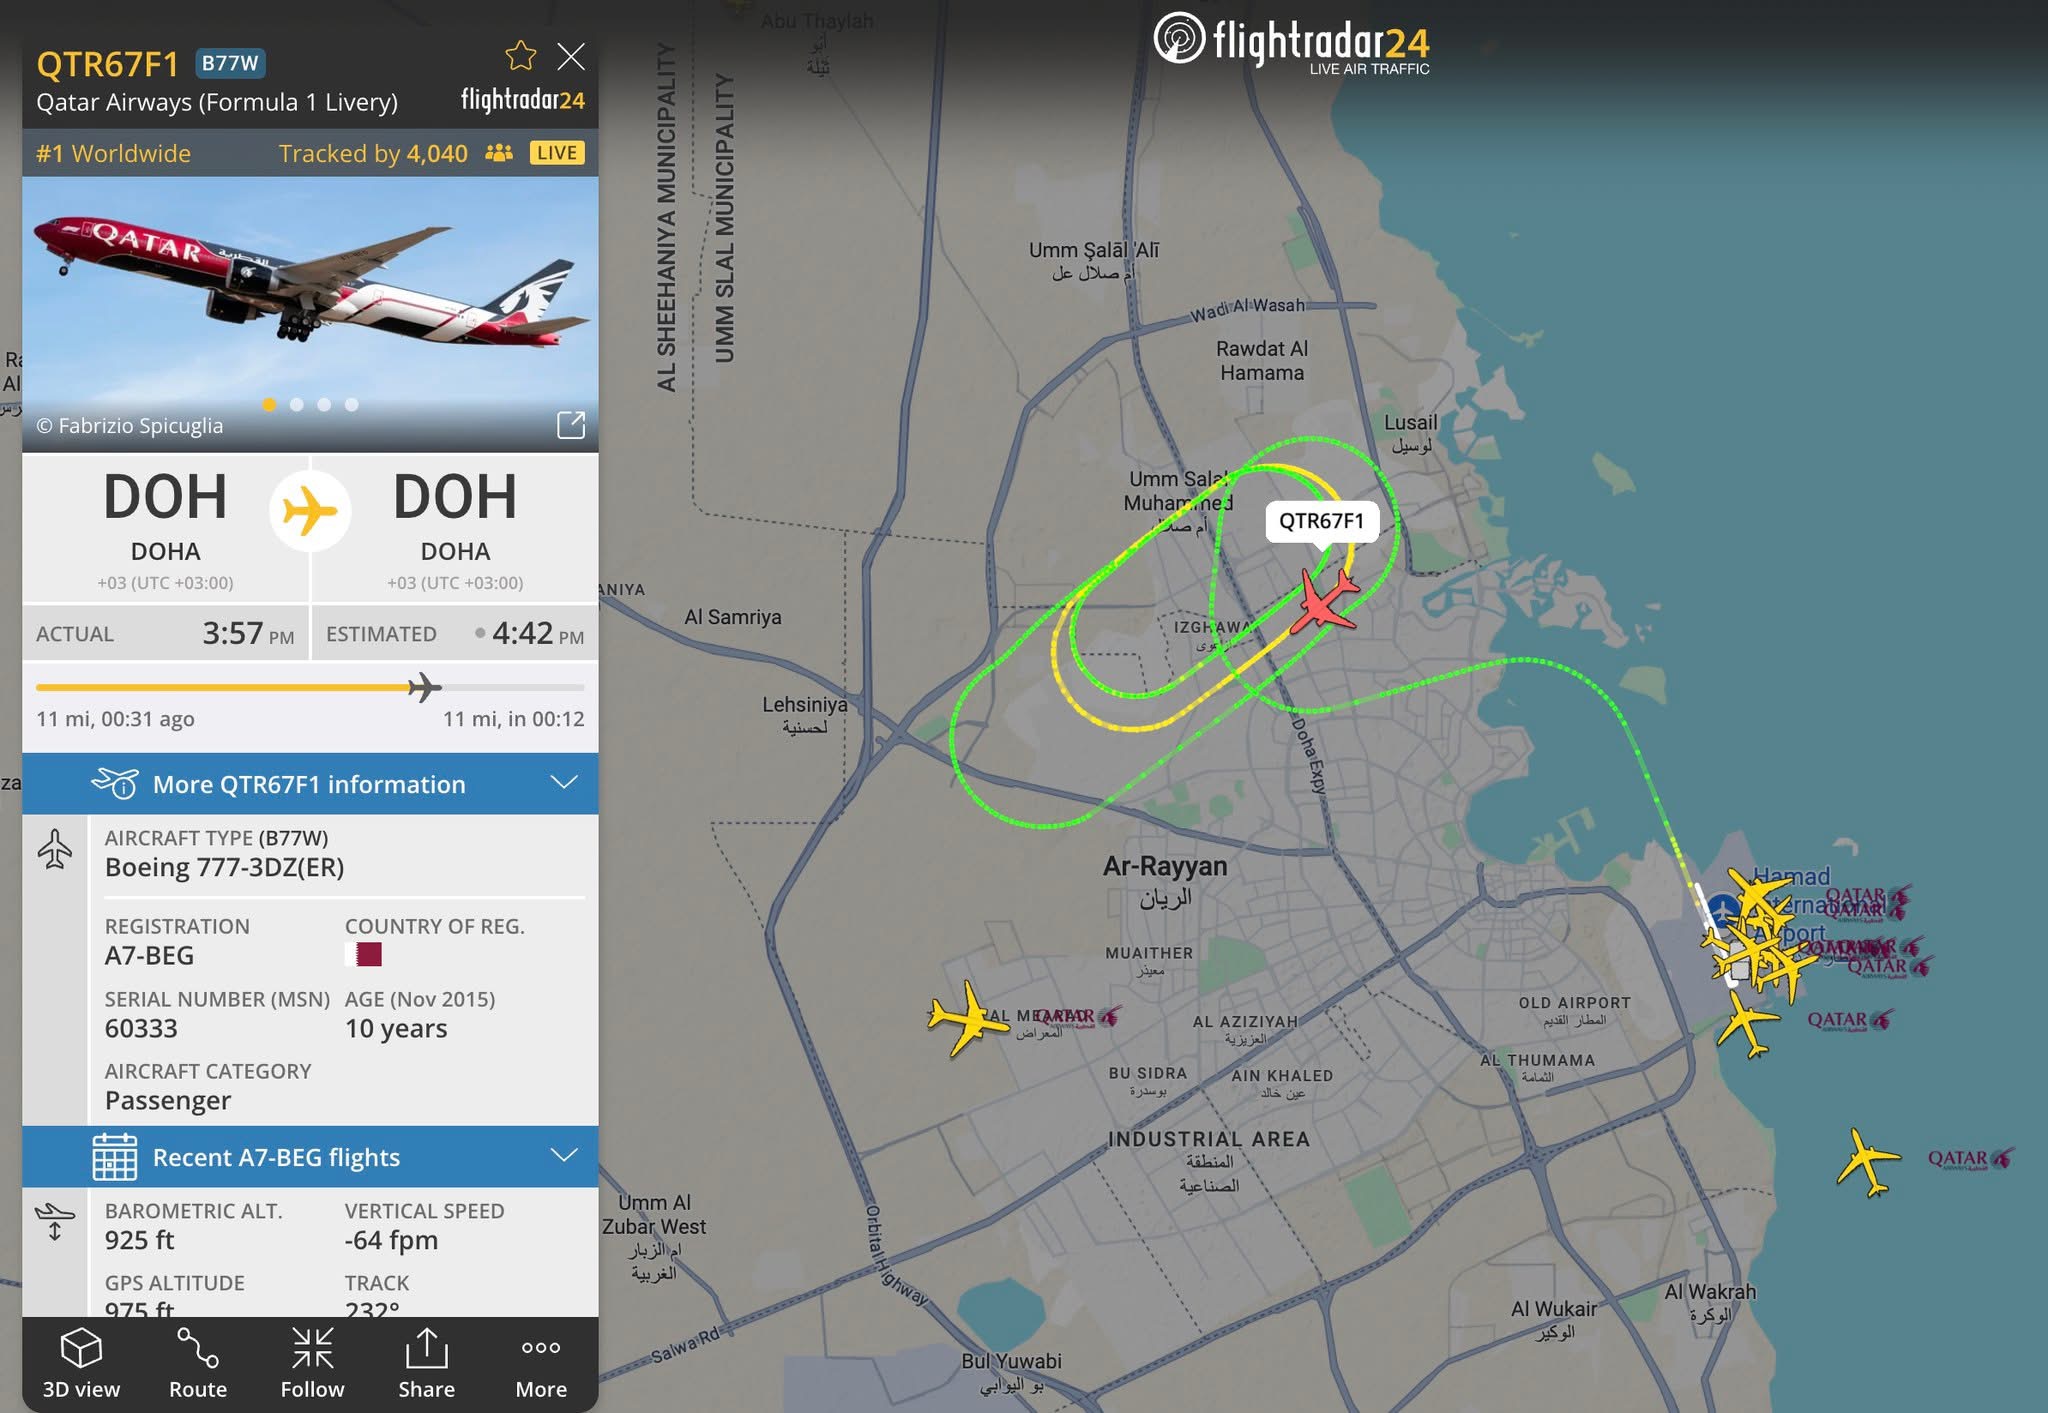This screenshot has width=2048, height=1413.
Task: Open the flightradar24 logo link in panel
Action: pyautogui.click(x=522, y=100)
